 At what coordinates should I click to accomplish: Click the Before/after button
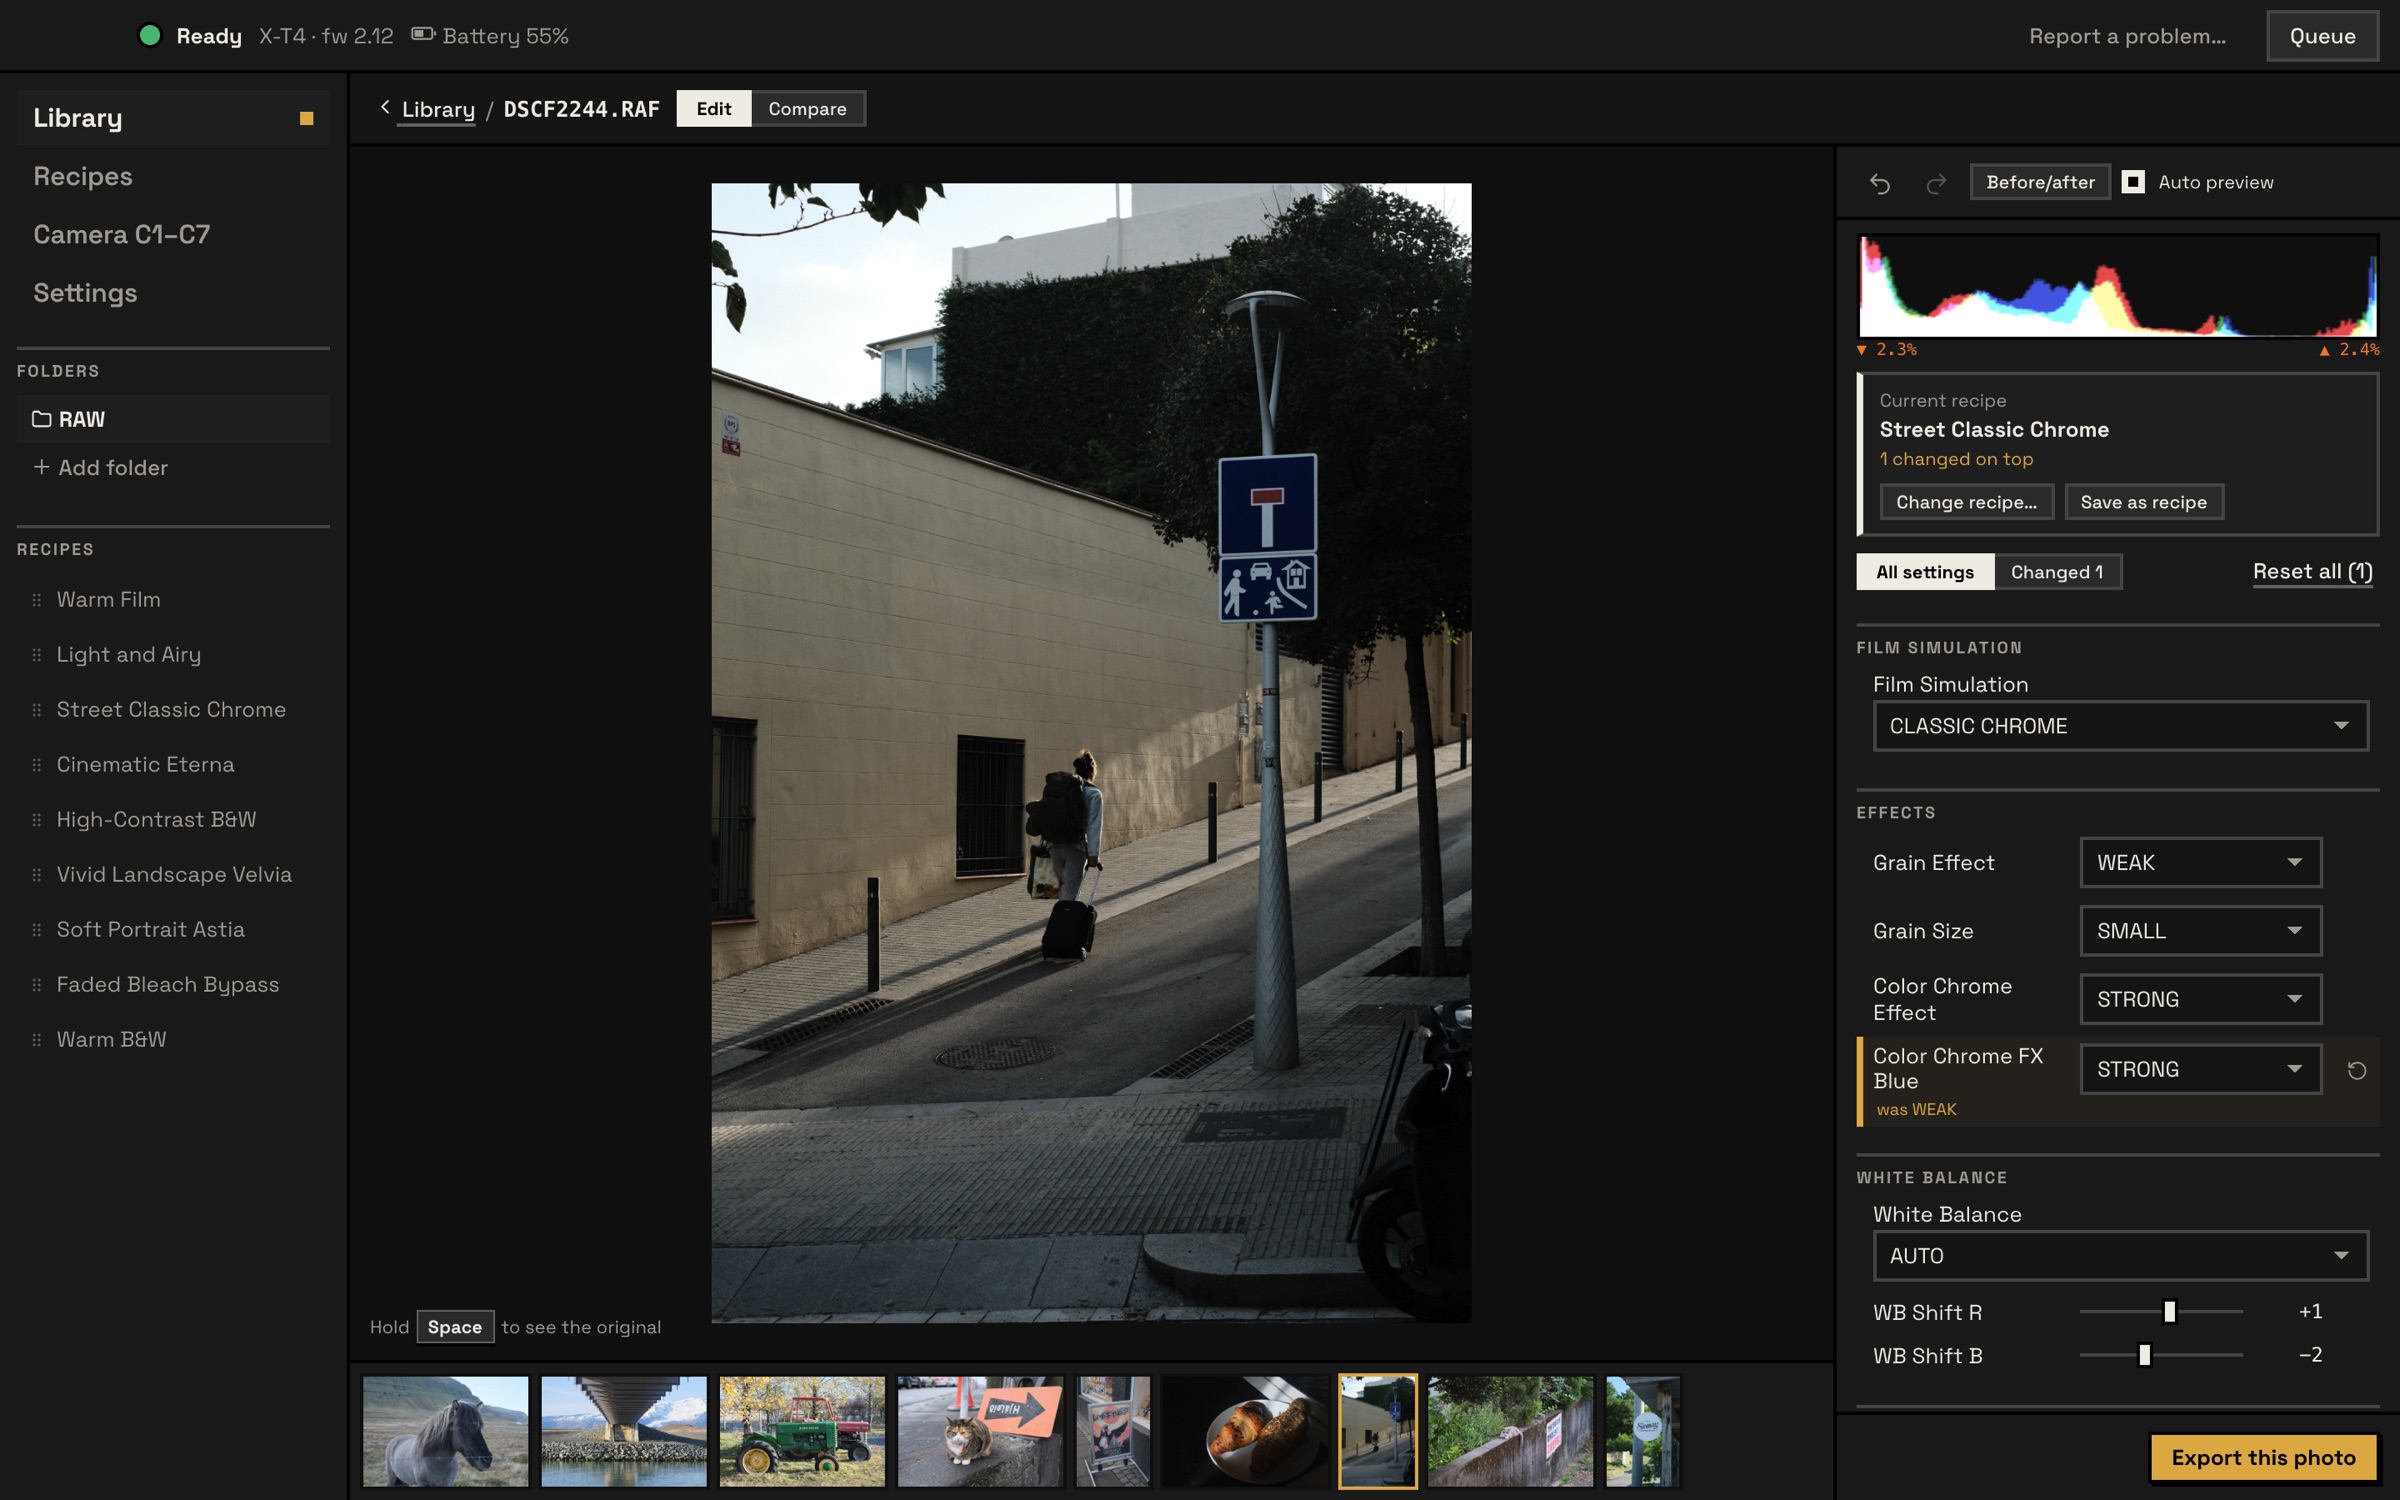tap(2040, 182)
